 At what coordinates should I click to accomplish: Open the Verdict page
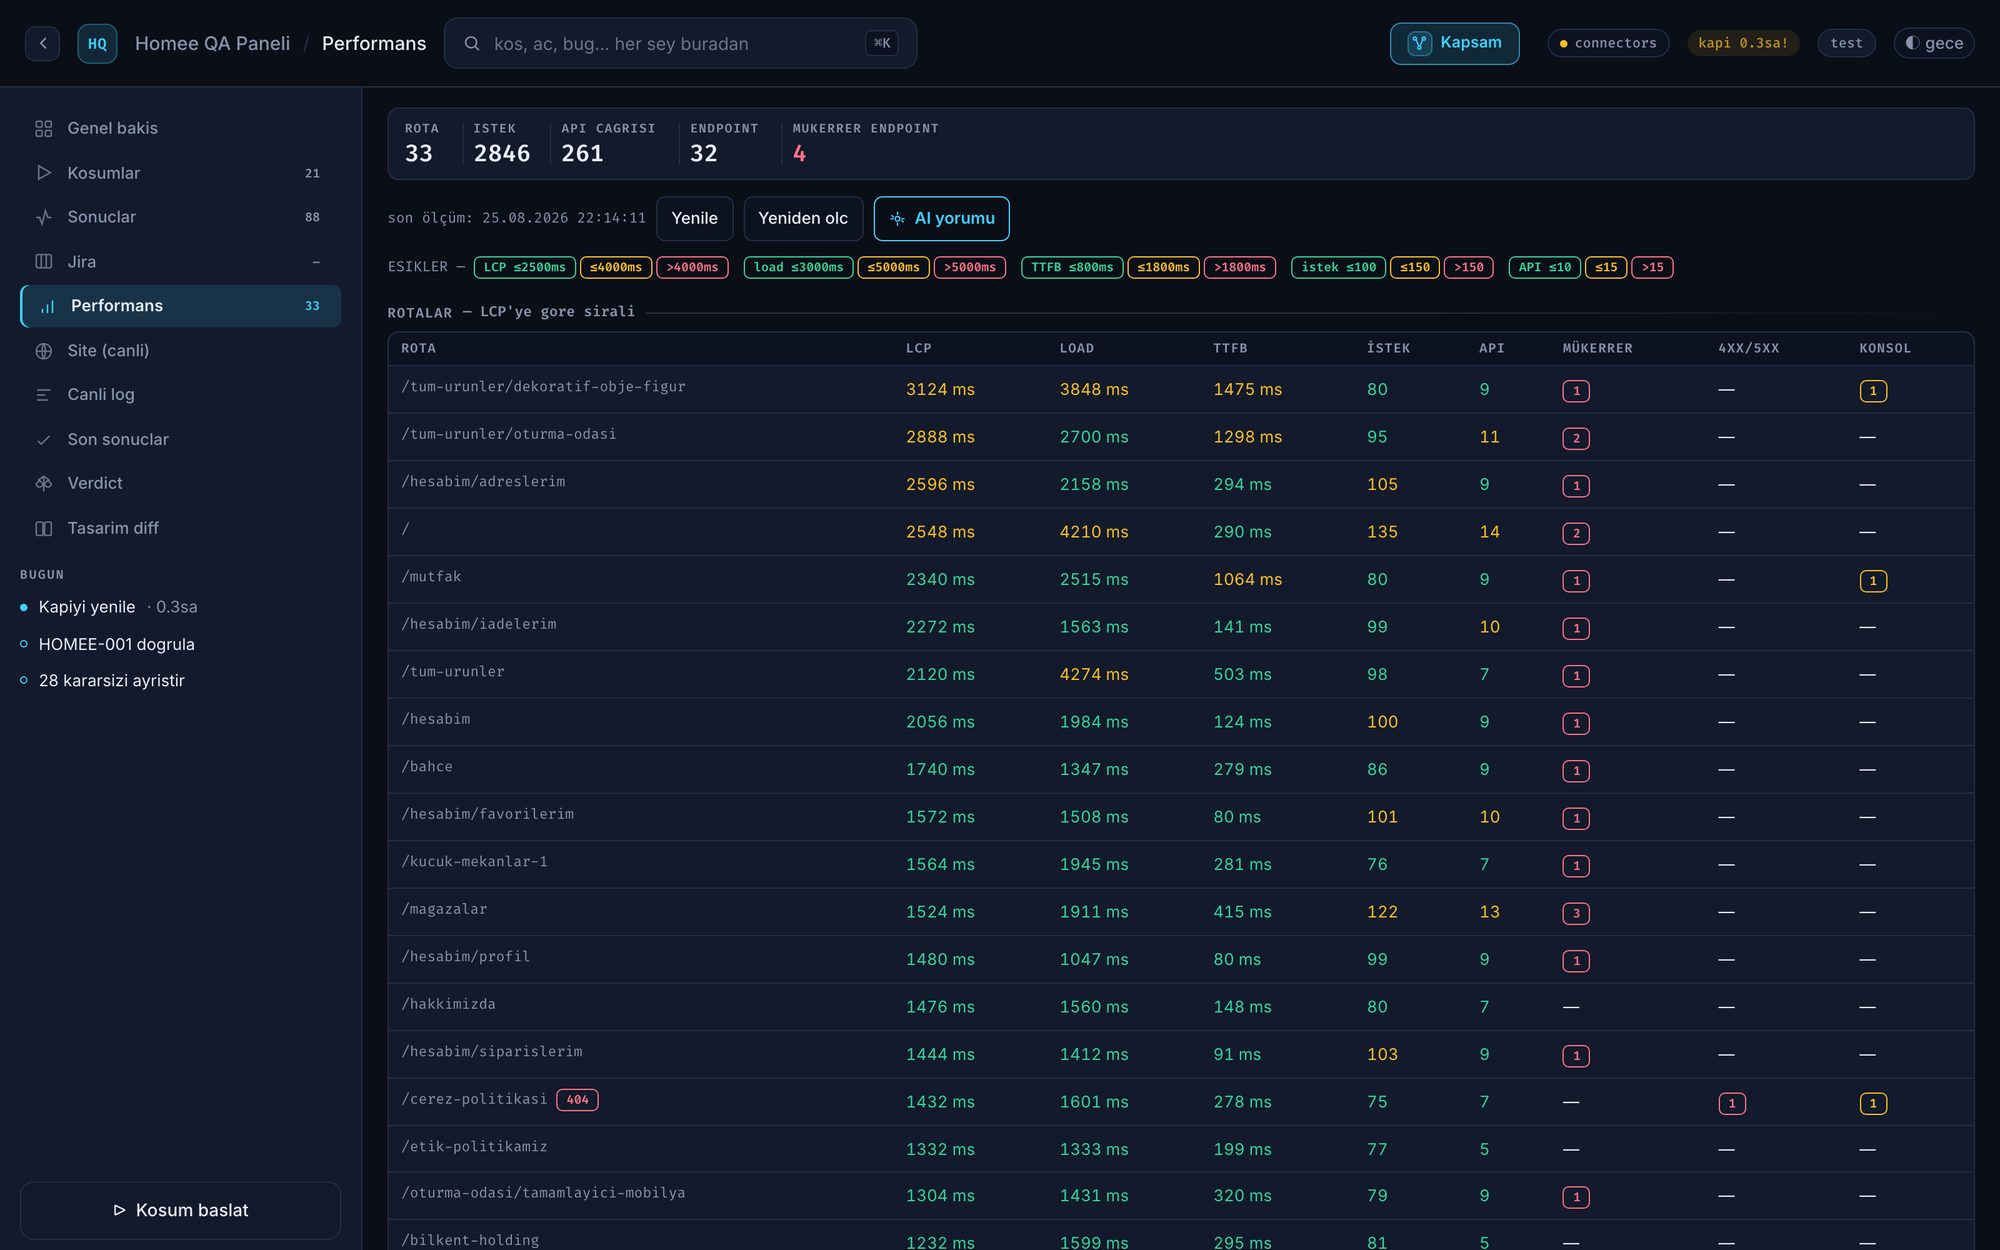click(x=180, y=483)
